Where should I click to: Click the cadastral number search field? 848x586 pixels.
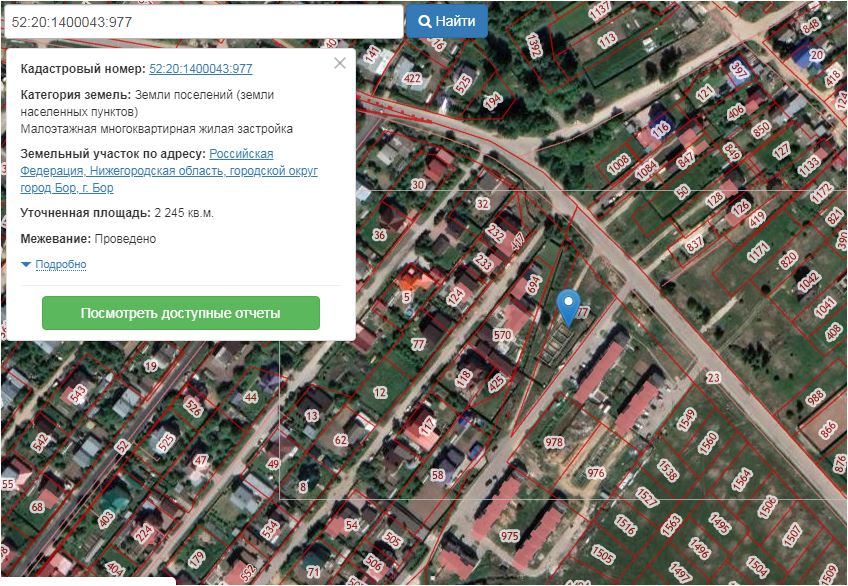coord(203,21)
